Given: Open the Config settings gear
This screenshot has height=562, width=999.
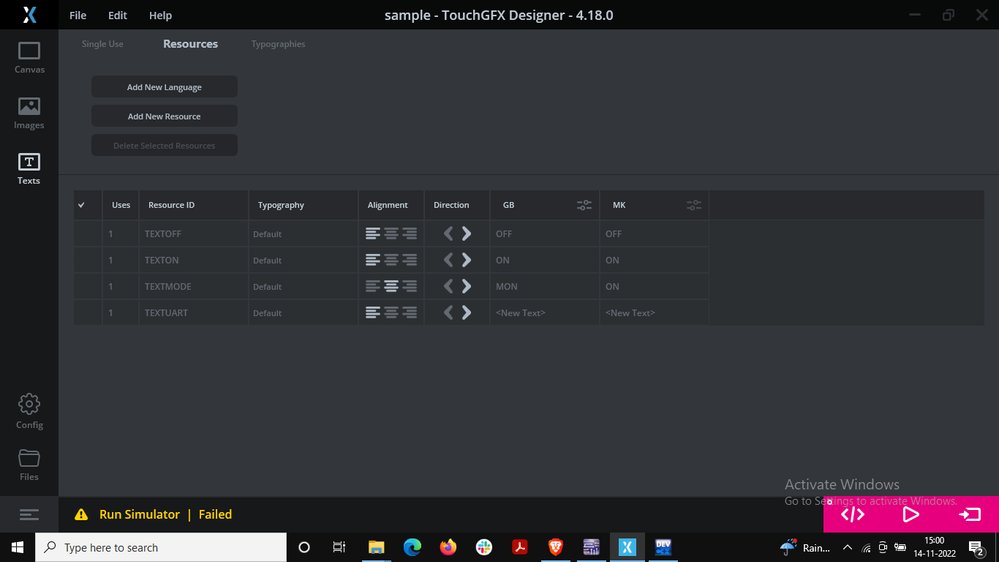Looking at the screenshot, I should [x=29, y=411].
